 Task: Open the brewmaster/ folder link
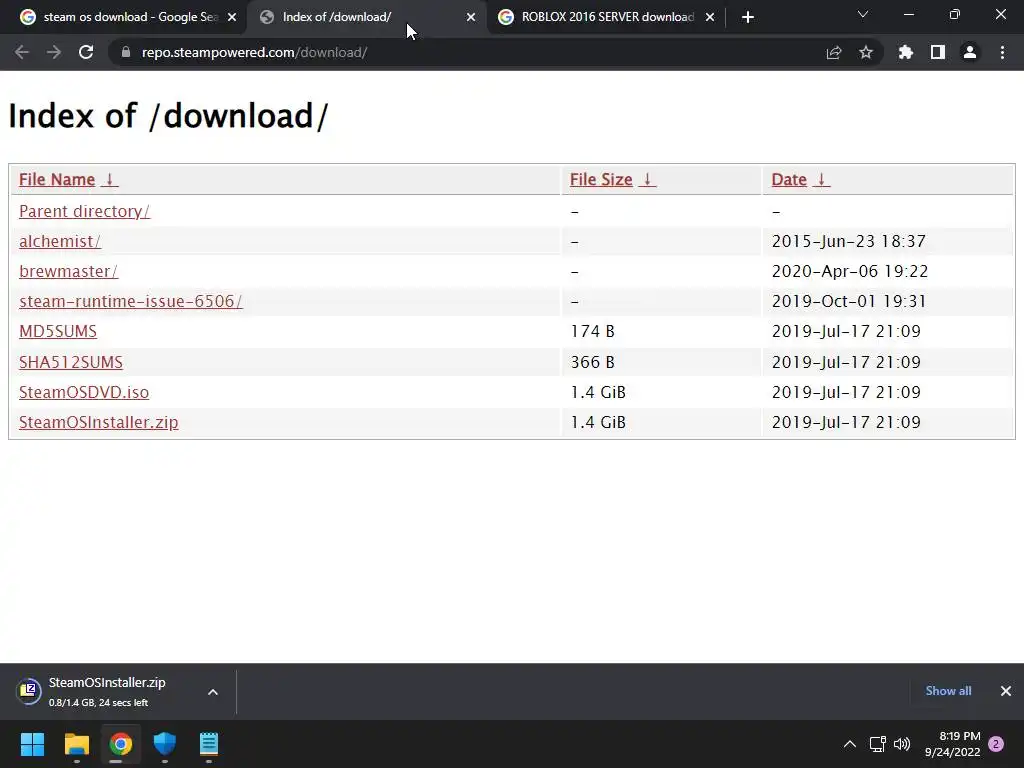[x=69, y=272]
